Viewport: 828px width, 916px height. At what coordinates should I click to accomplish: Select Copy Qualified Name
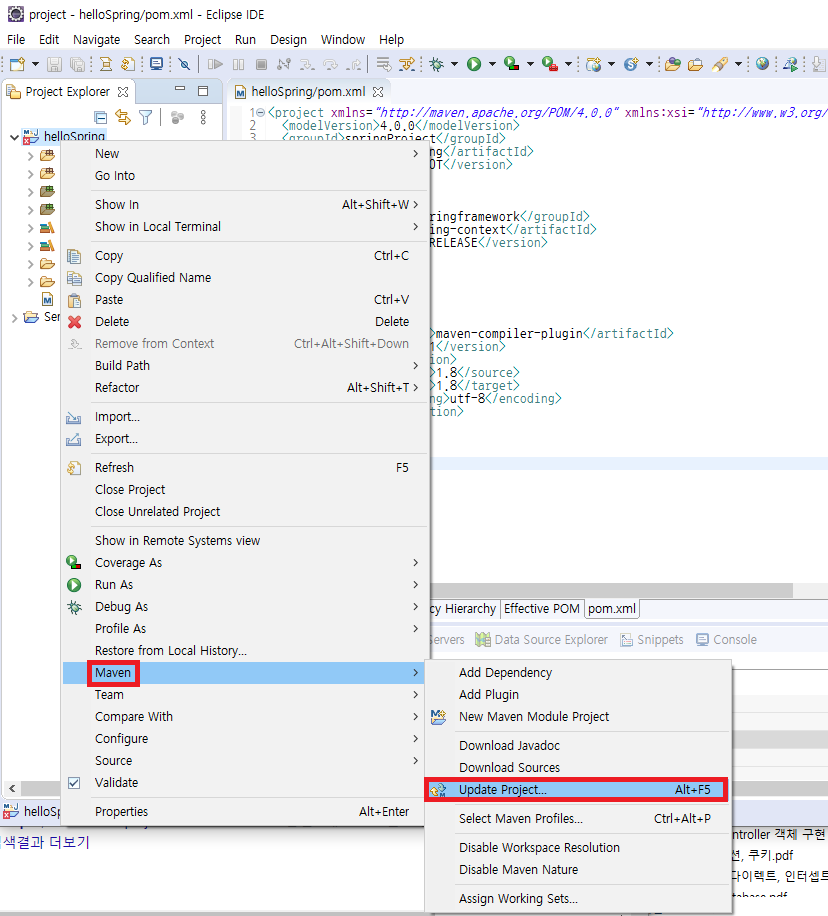tap(245, 277)
